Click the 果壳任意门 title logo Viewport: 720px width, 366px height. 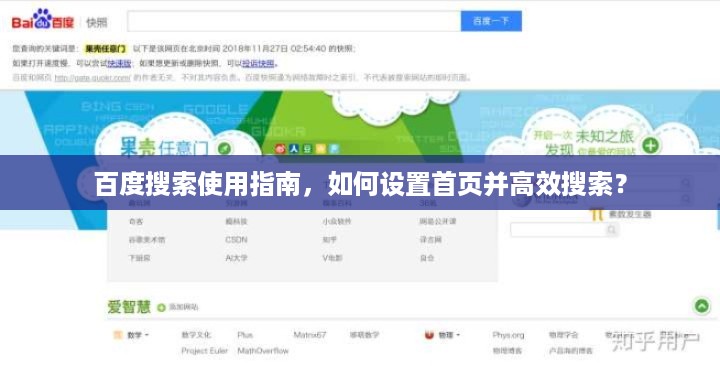tap(164, 147)
